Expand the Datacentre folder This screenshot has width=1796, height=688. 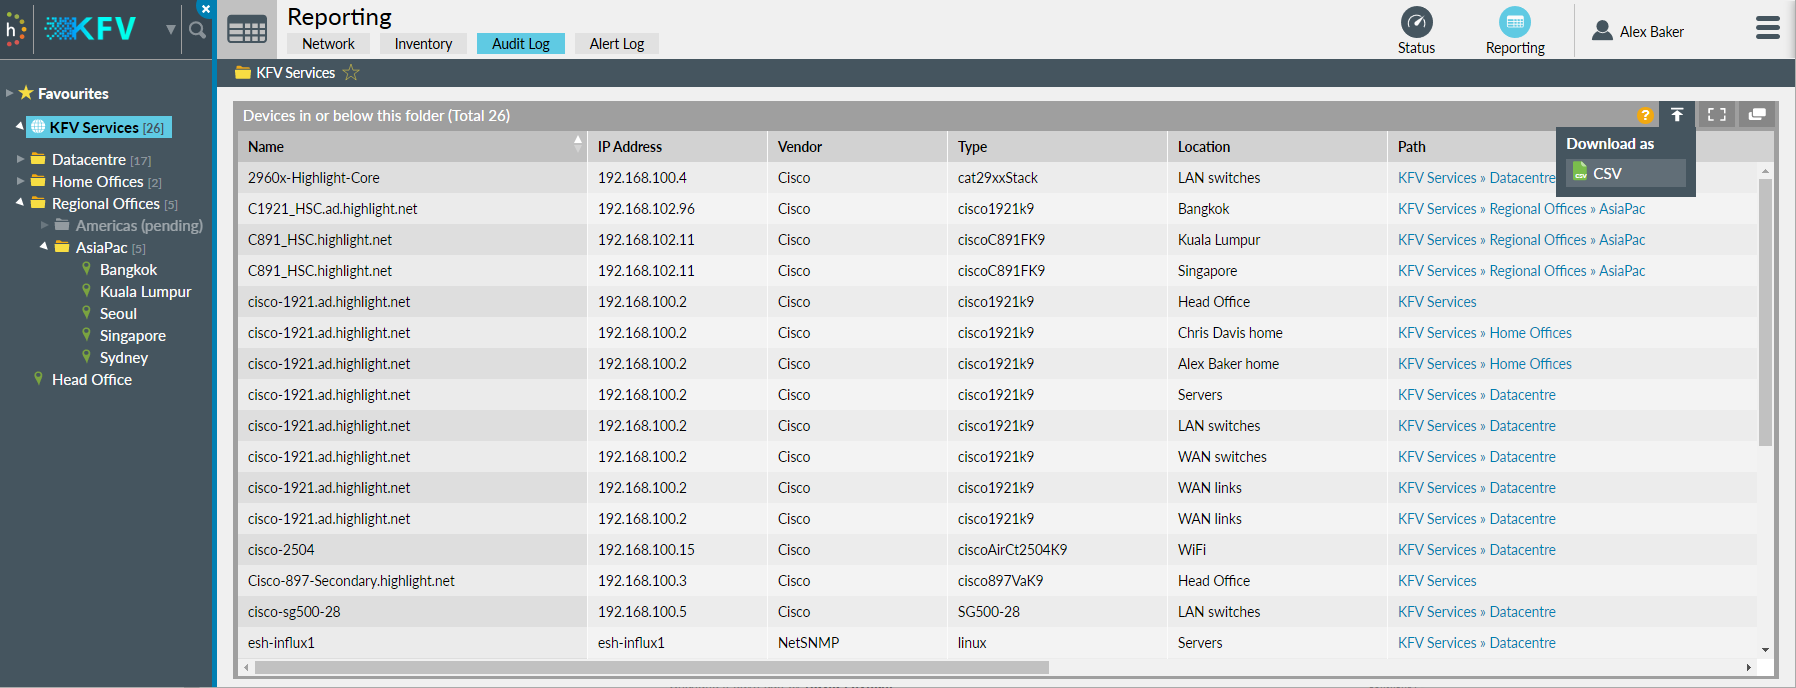click(x=20, y=159)
